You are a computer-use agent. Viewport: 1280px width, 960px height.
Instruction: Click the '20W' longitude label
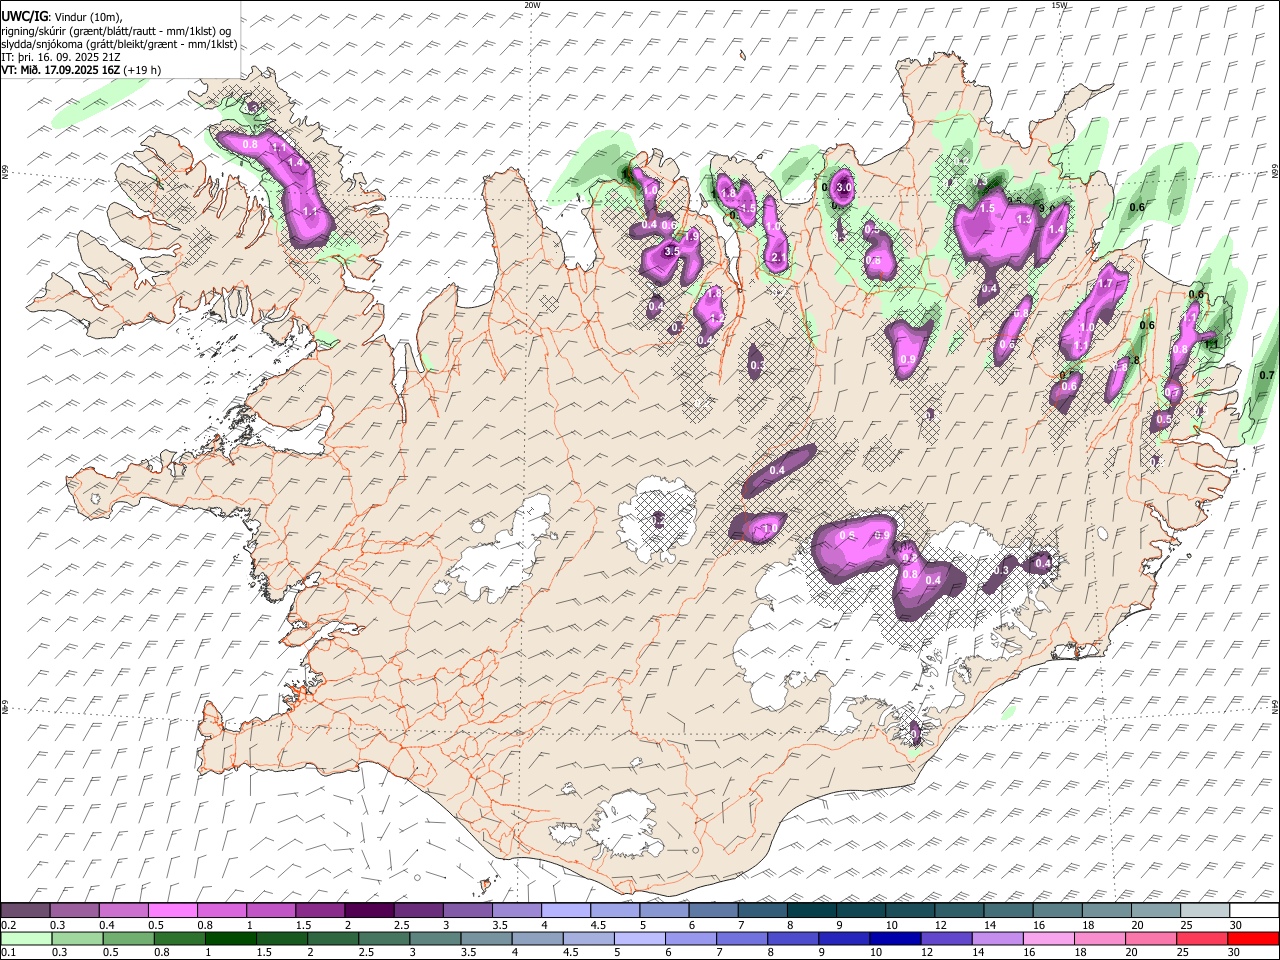(x=532, y=5)
